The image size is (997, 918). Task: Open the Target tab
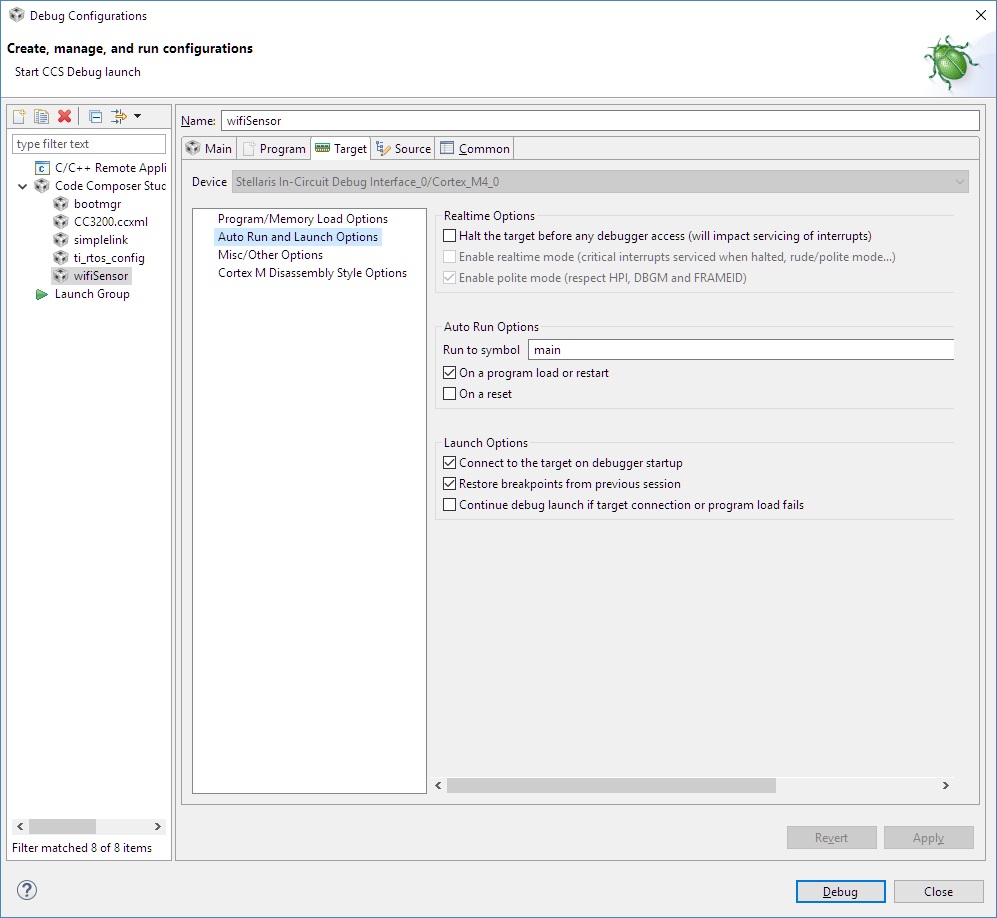pos(341,148)
